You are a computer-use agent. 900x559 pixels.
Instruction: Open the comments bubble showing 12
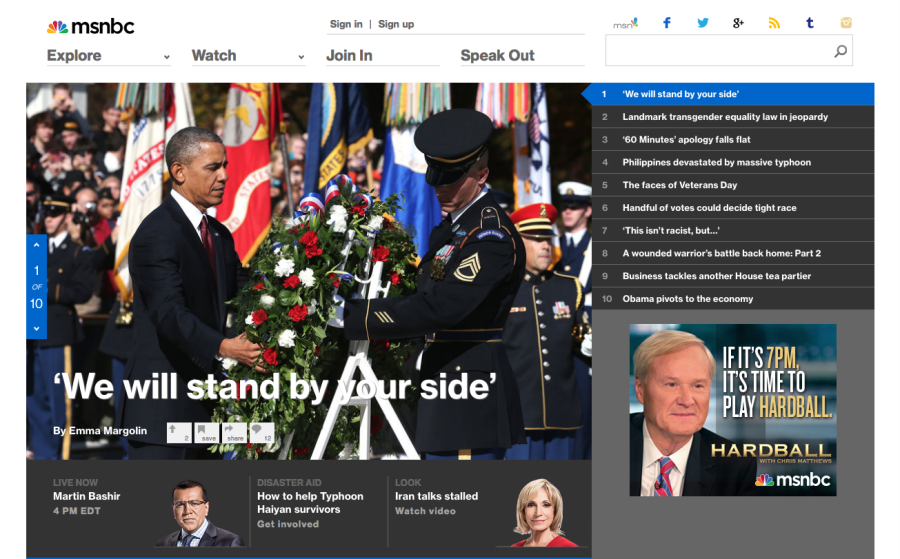[x=262, y=432]
